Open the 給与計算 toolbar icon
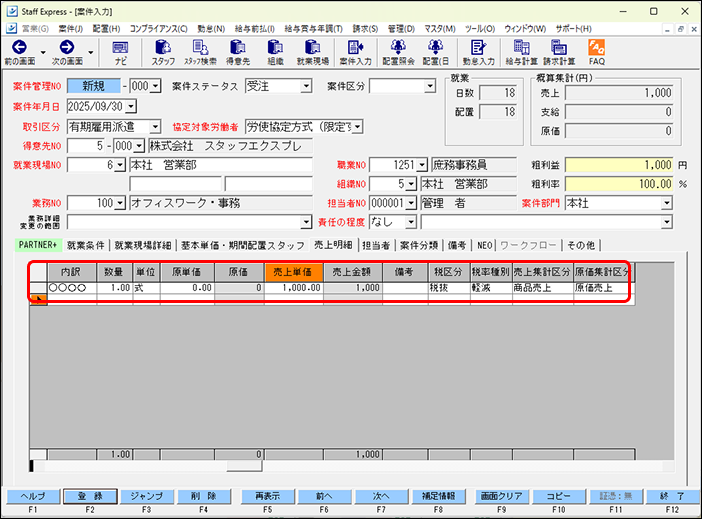The image size is (702, 519). [x=521, y=47]
